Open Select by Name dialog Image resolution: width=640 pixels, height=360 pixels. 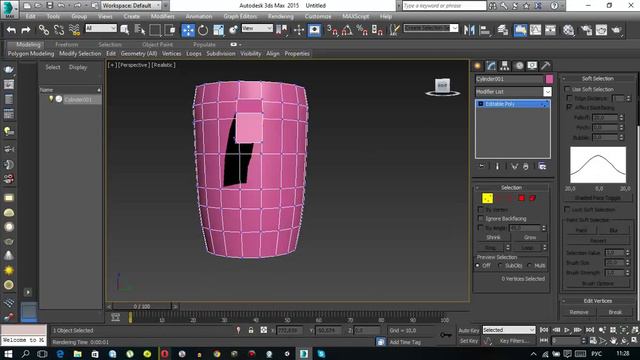point(140,30)
